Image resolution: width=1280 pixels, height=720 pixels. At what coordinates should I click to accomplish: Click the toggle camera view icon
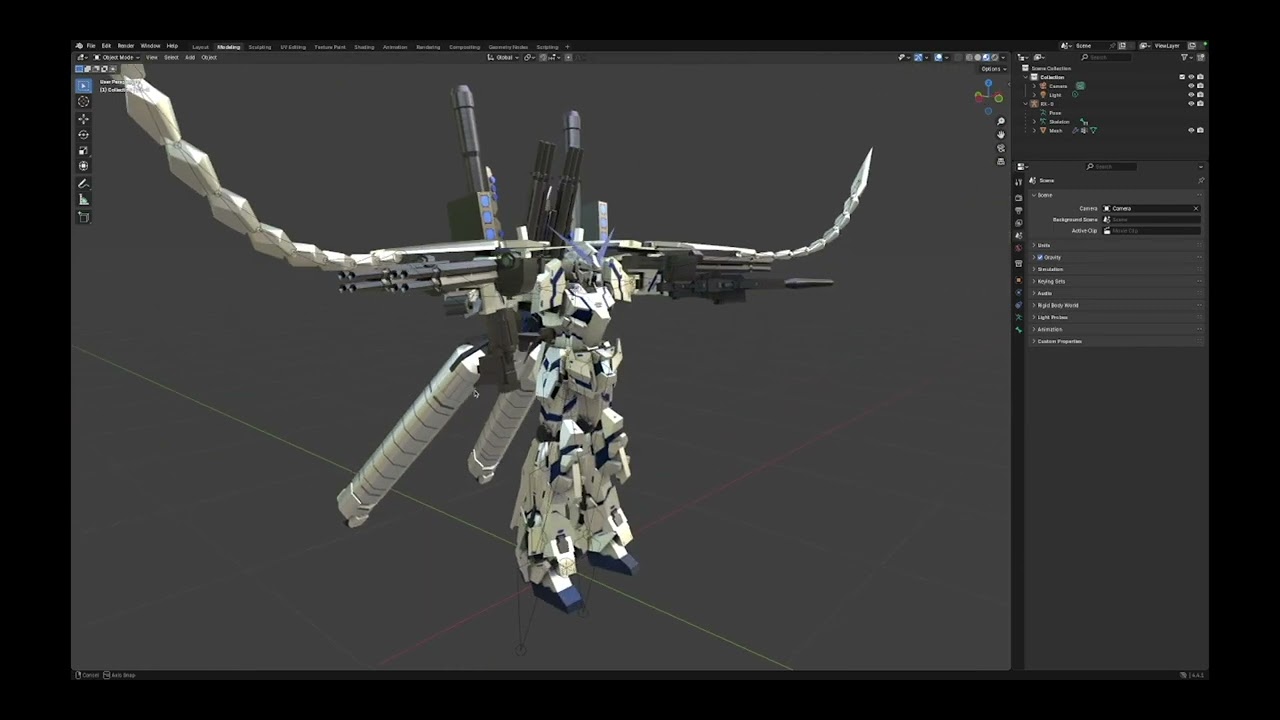tap(1001, 148)
